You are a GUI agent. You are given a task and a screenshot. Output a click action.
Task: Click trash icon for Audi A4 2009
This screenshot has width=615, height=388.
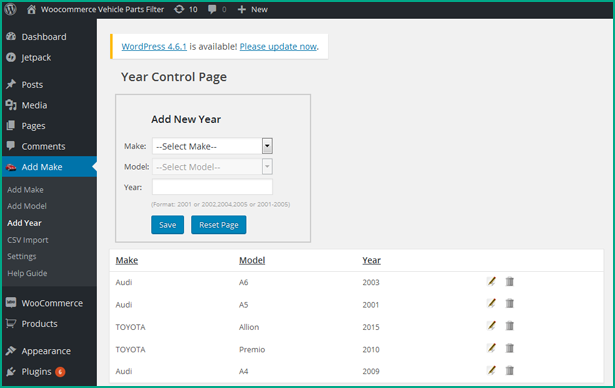tap(509, 370)
